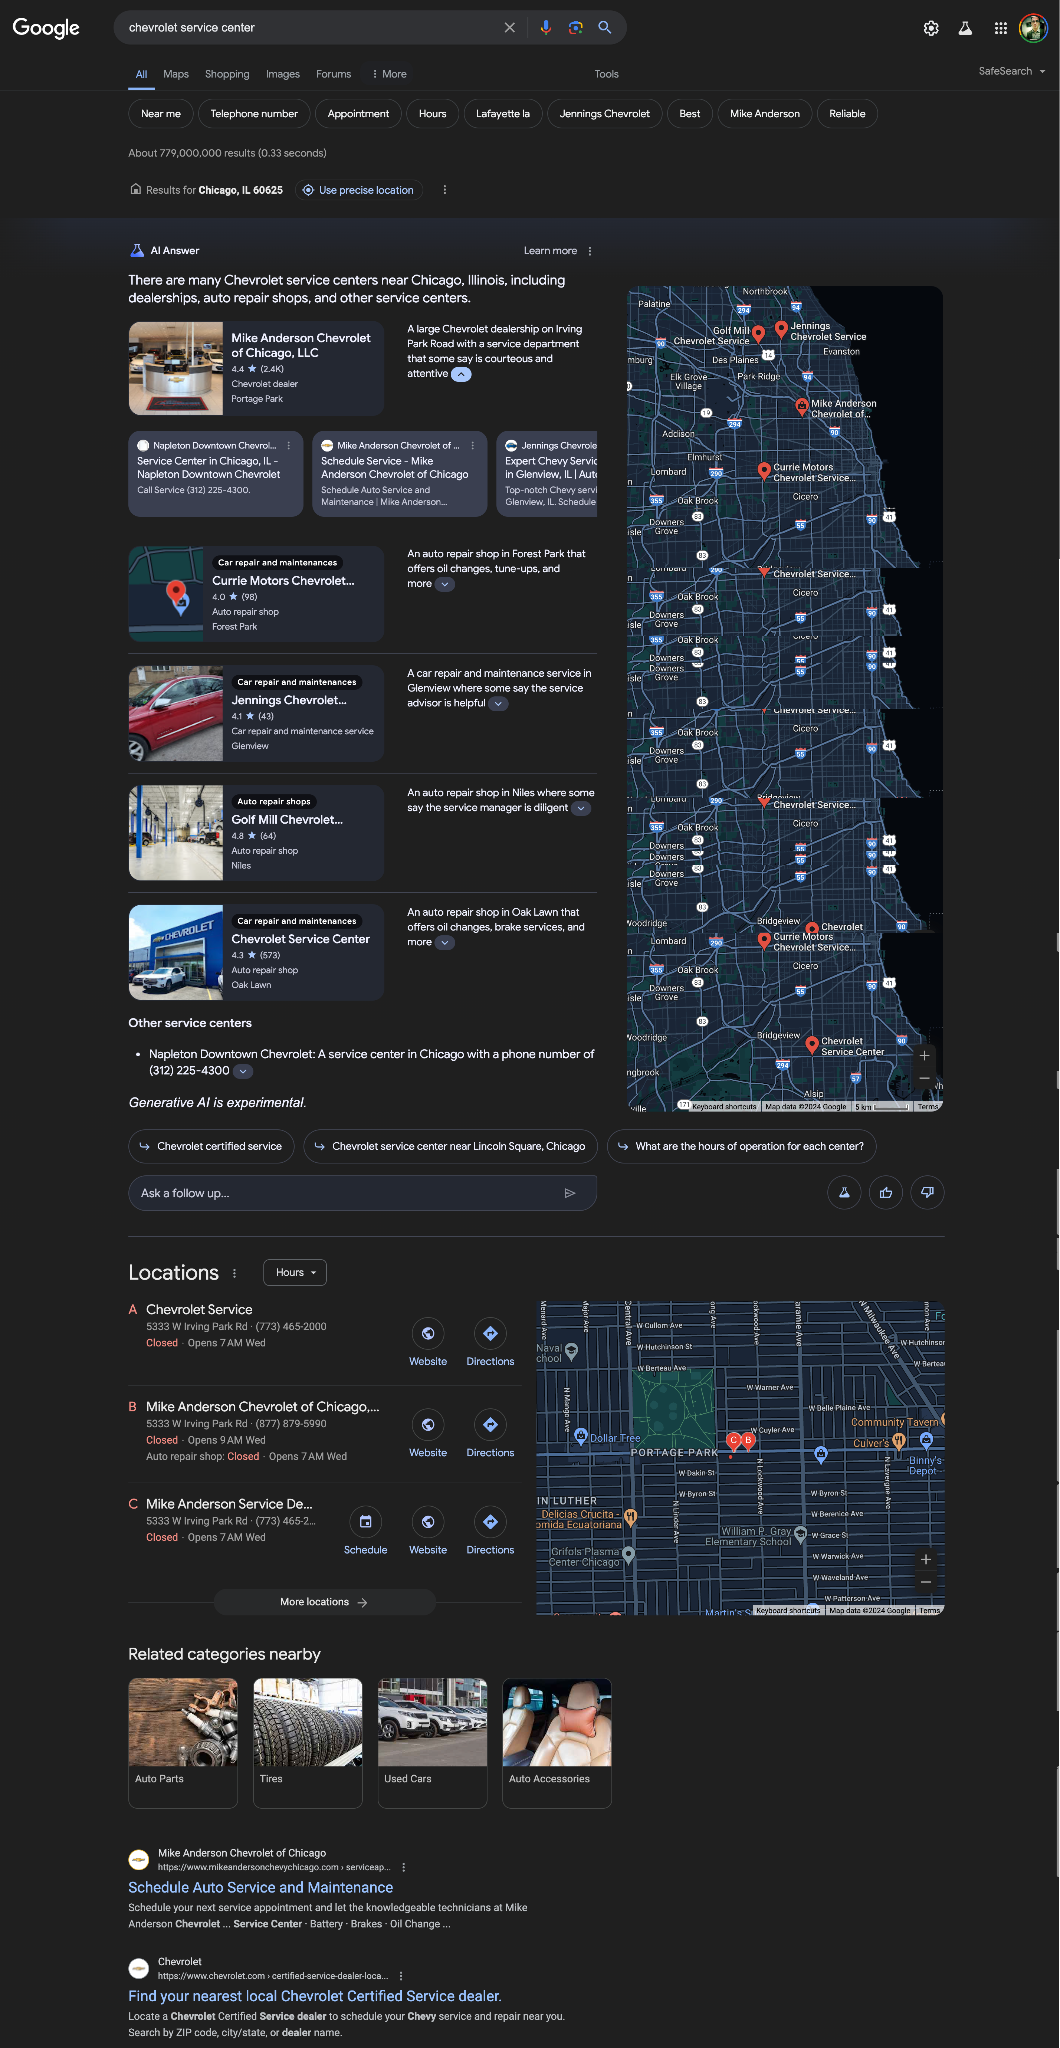
Task: Switch to the Shopping tab
Action: click(227, 74)
